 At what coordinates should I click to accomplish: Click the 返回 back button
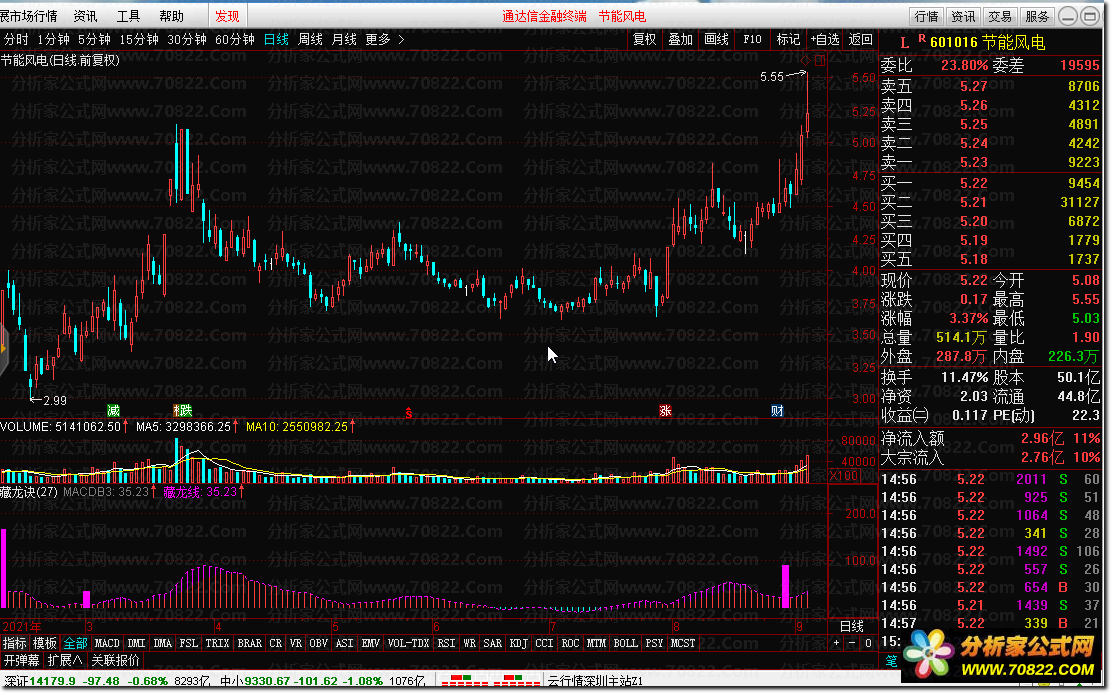[860, 39]
